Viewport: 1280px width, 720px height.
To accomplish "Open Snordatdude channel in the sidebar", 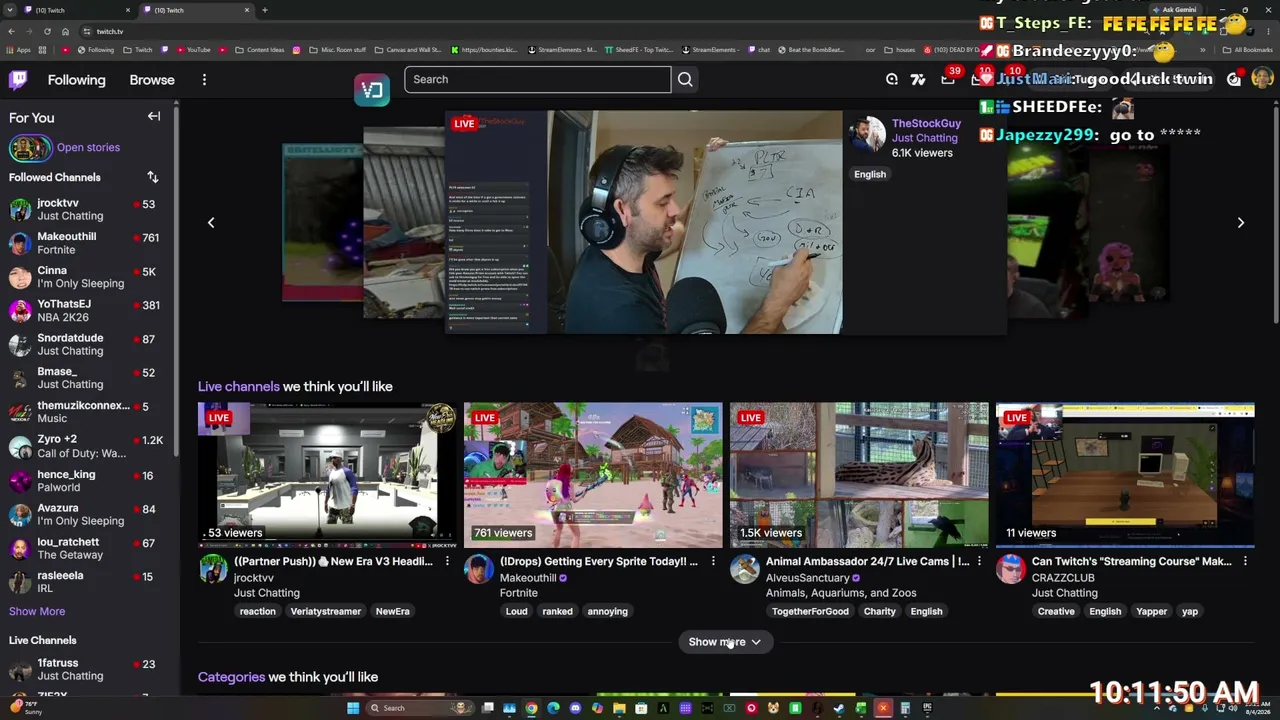I will pyautogui.click(x=88, y=345).
